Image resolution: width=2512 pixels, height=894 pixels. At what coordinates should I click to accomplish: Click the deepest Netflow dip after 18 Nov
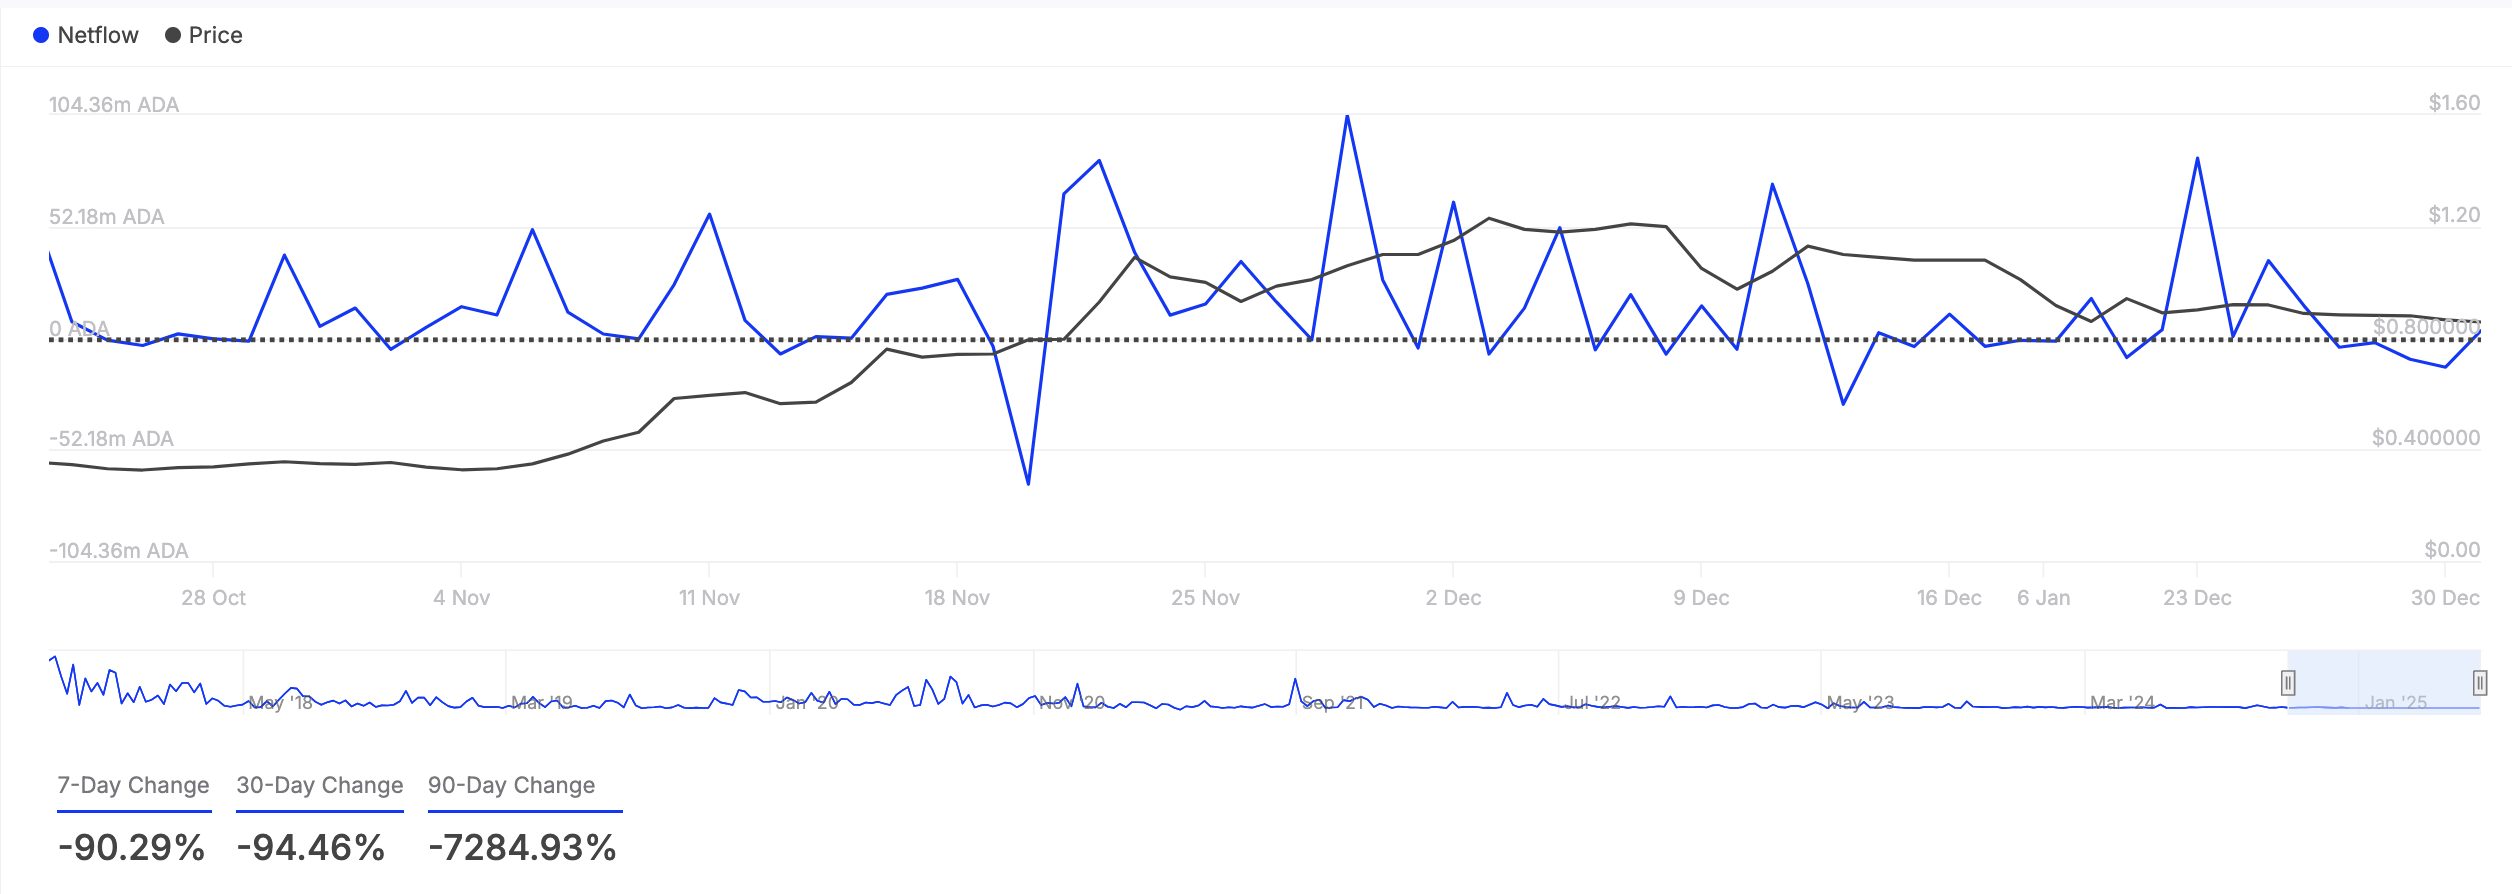click(x=1028, y=484)
